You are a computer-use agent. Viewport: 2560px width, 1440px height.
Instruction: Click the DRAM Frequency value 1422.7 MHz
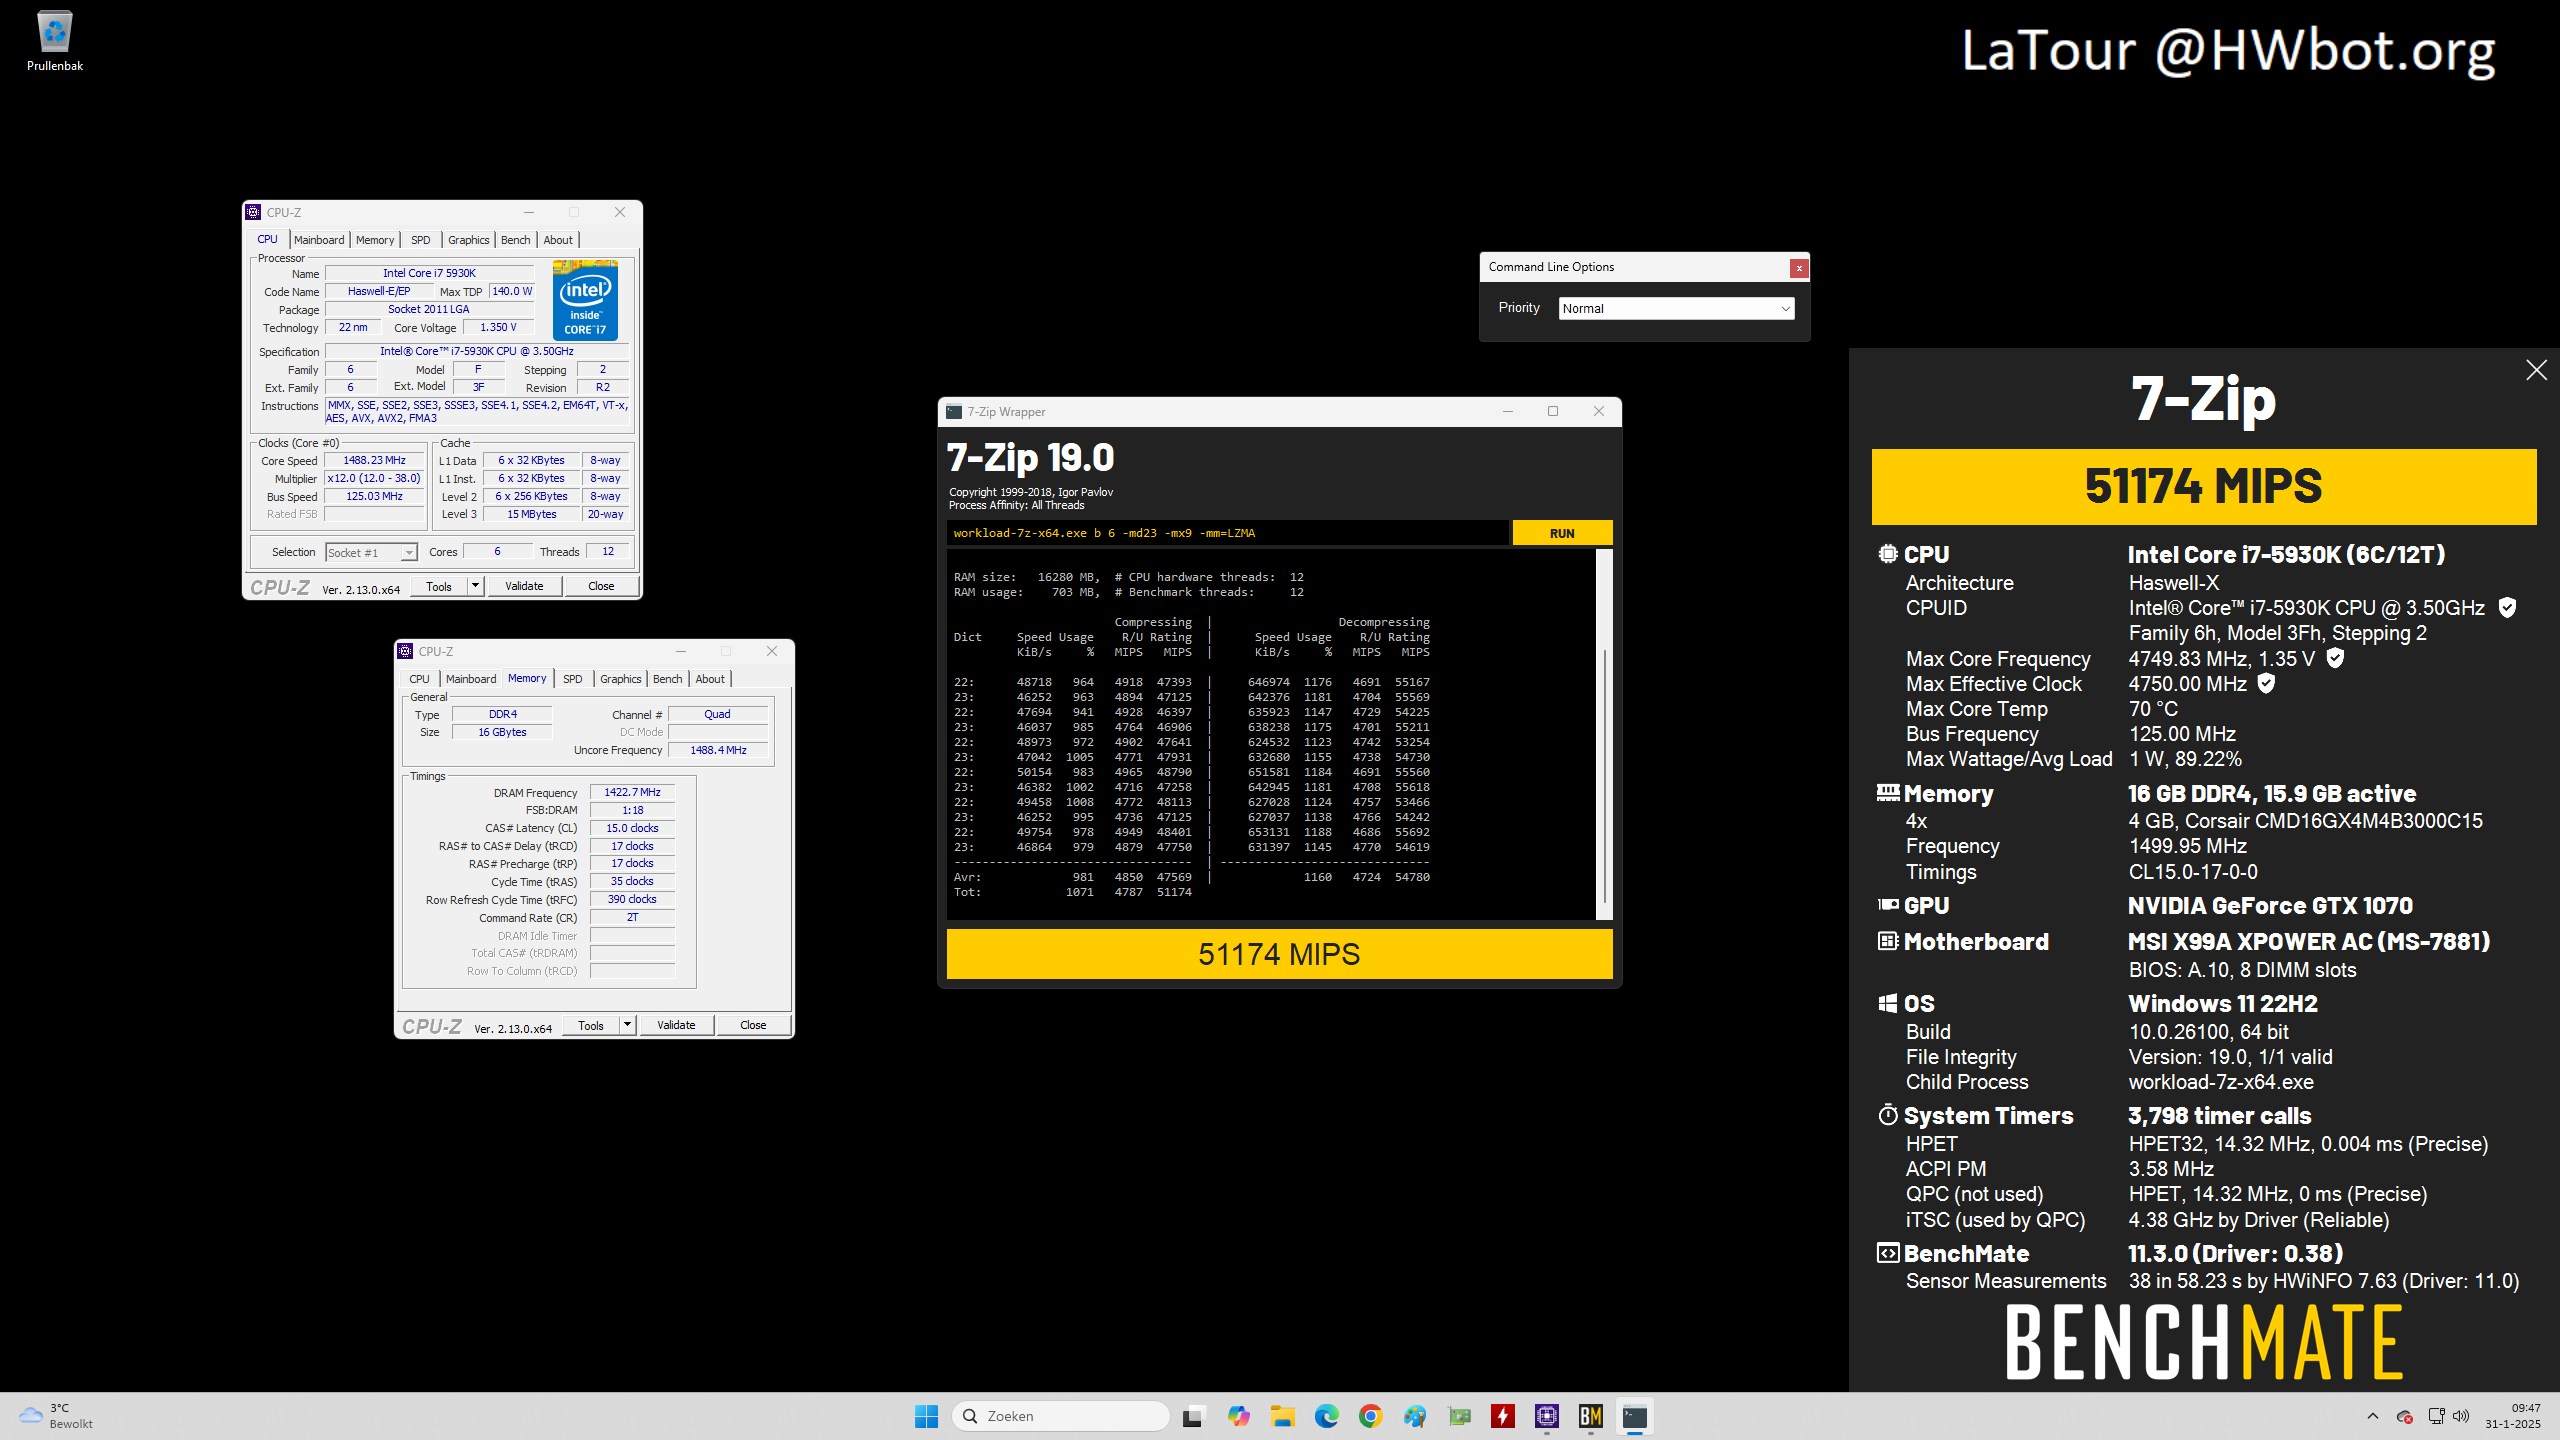pyautogui.click(x=632, y=792)
